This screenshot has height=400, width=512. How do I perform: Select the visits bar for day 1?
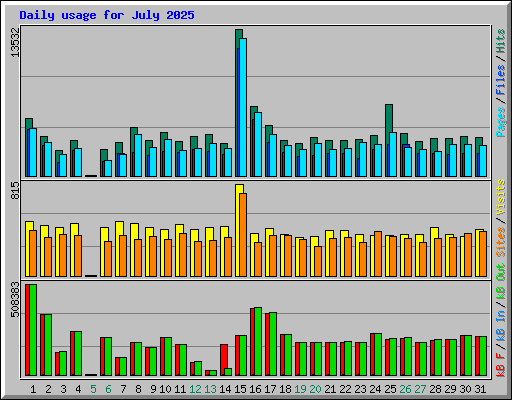point(29,249)
